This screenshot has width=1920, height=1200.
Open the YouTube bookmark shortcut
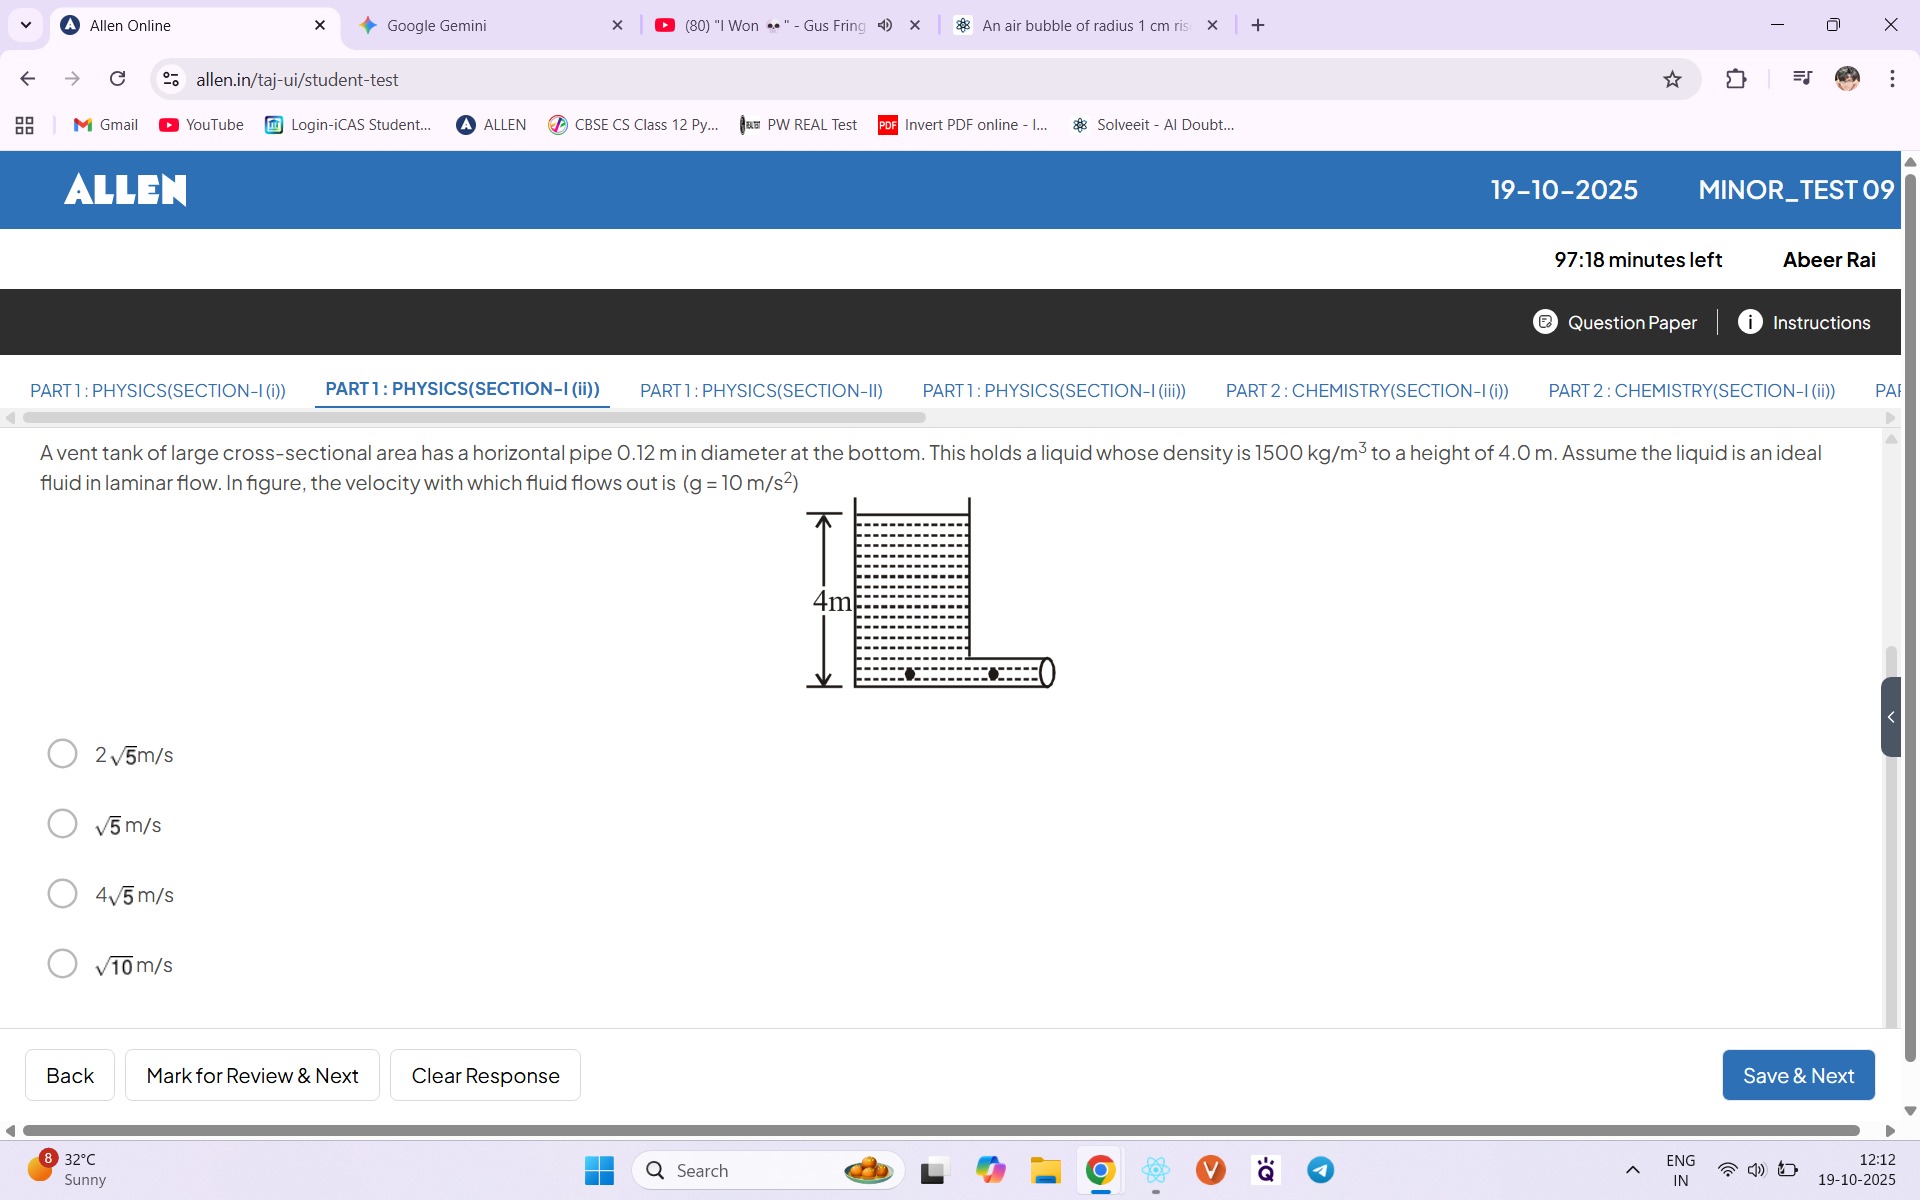pos(201,124)
